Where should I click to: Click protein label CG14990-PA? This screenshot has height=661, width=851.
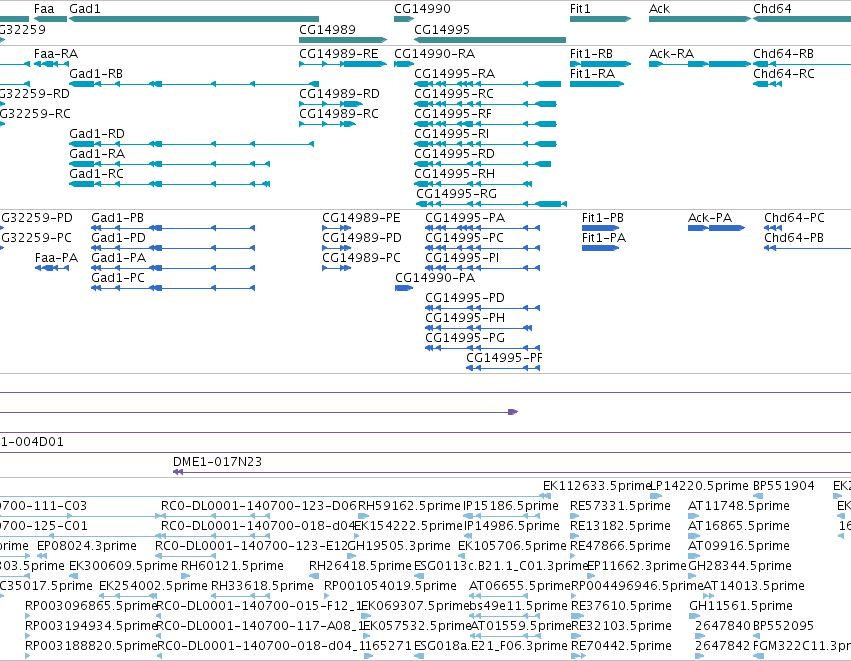(x=435, y=278)
